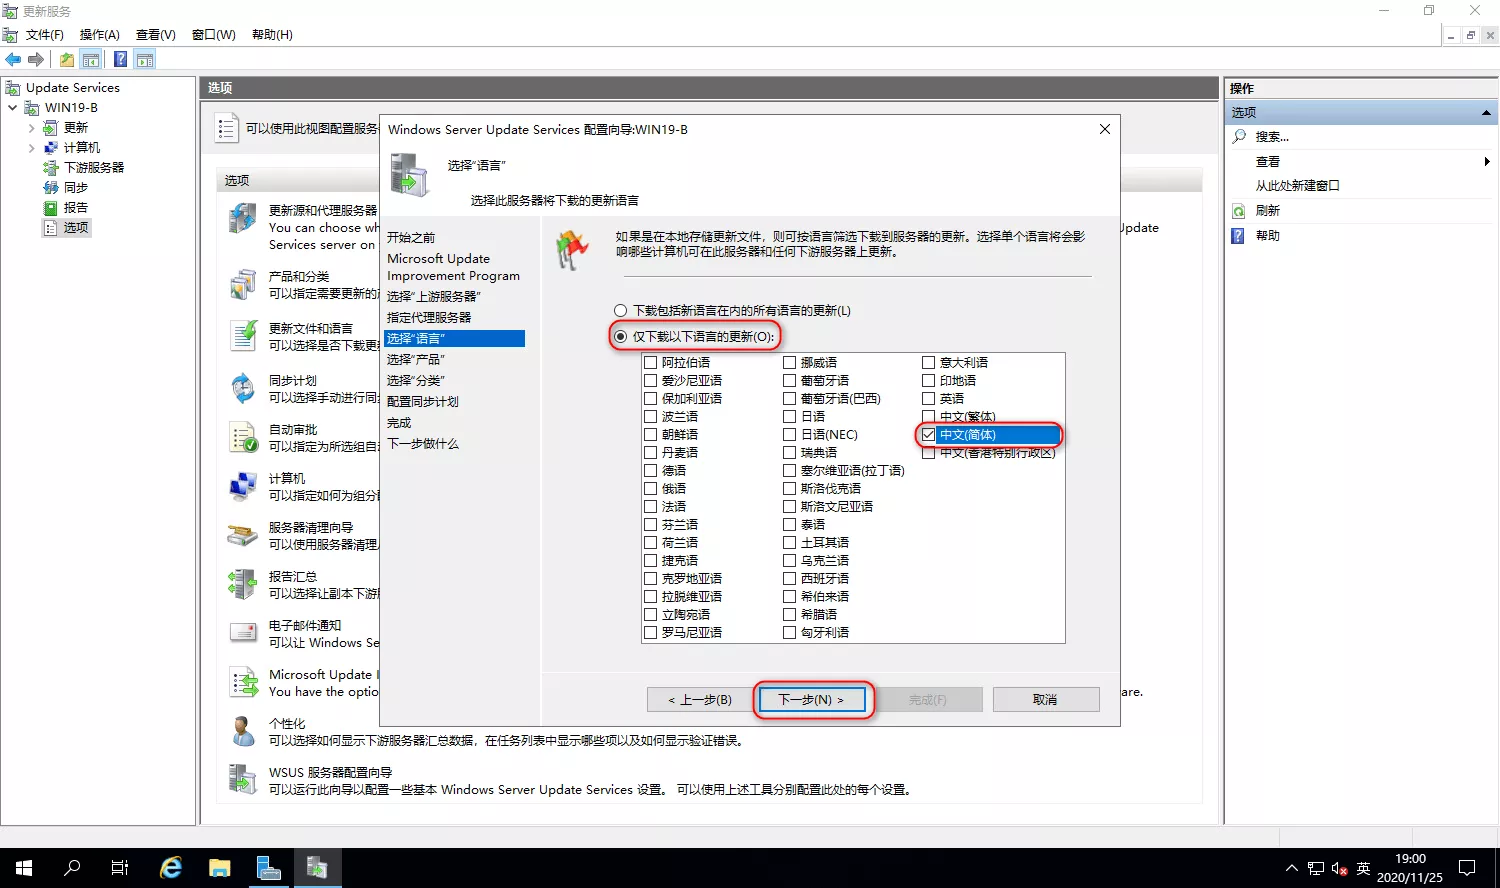Viewport: 1500px width, 888px height.
Task: Check the 日语 language checkbox
Action: click(790, 417)
